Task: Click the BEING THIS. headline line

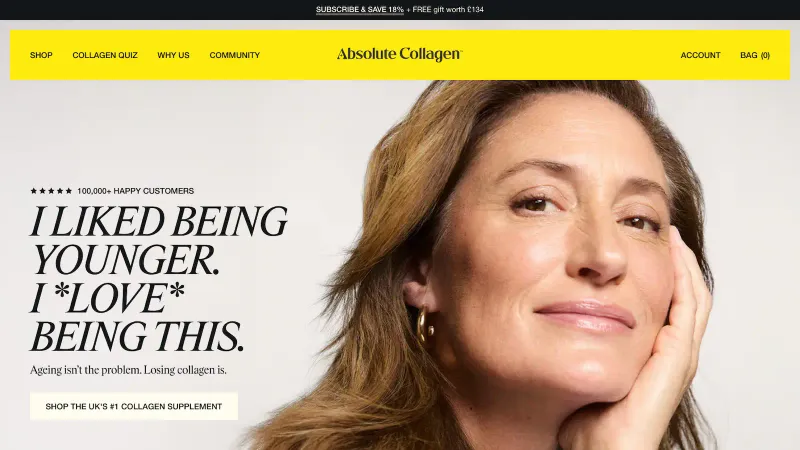Action: (x=137, y=336)
